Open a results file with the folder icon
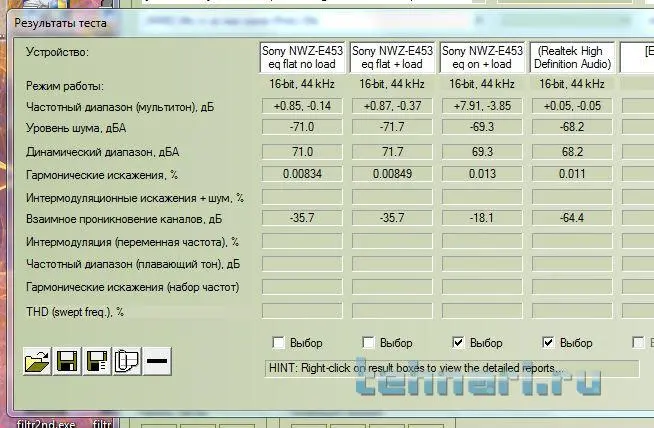The image size is (654, 428). coord(37,361)
